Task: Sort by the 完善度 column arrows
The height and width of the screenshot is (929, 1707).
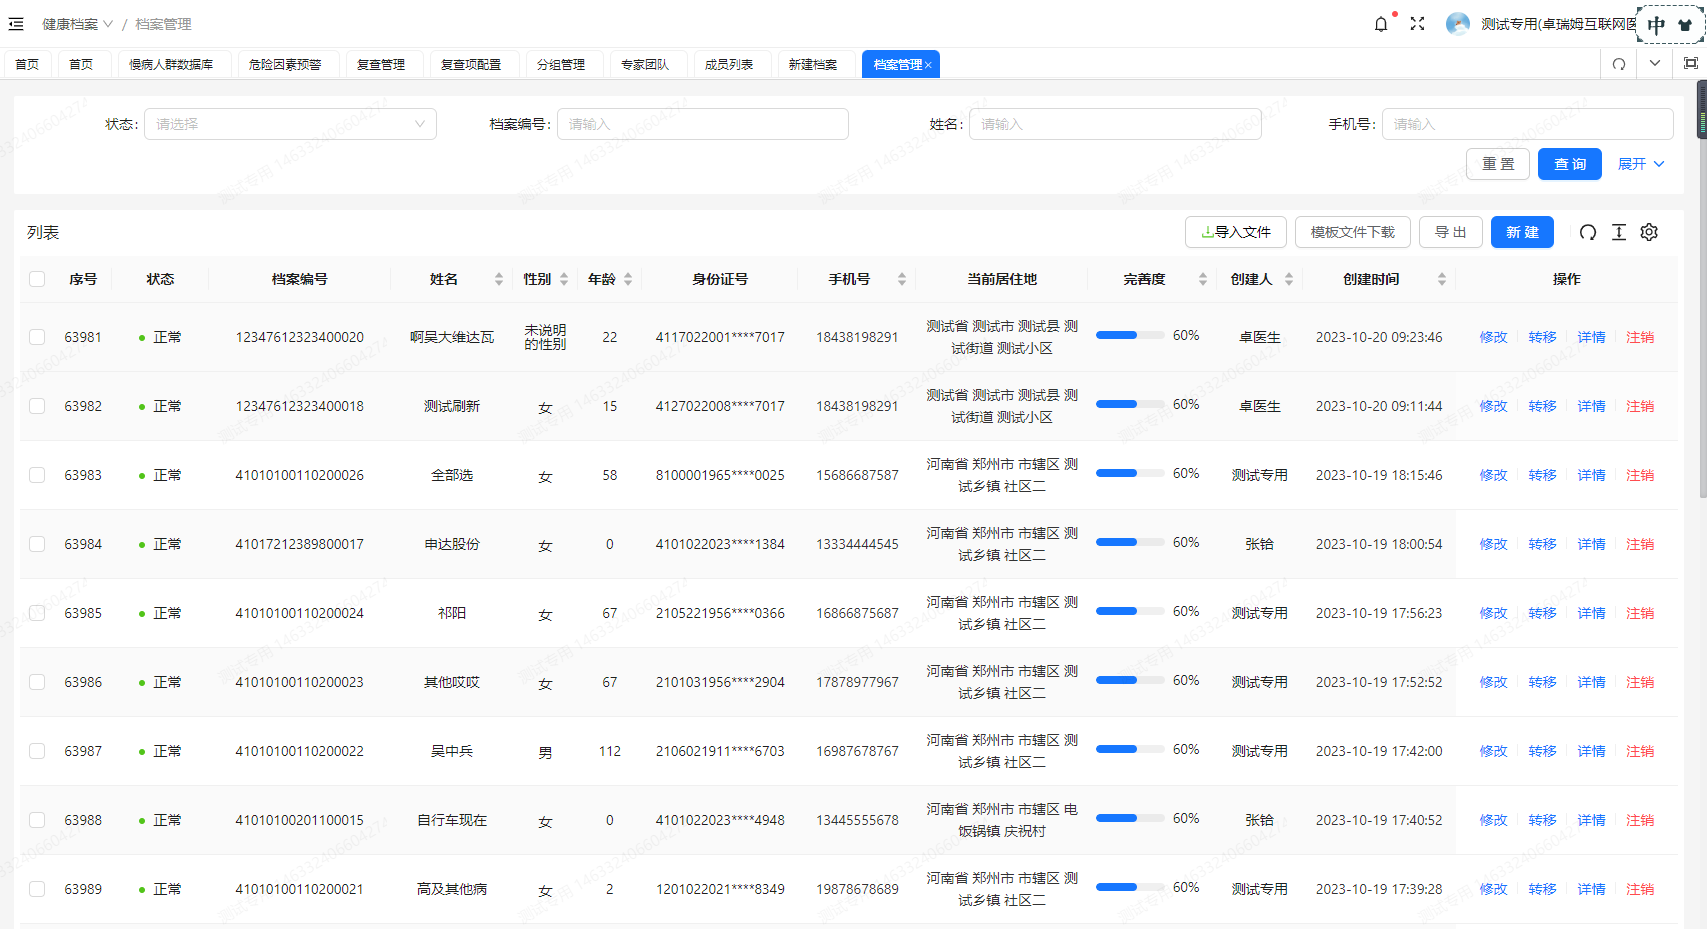Action: click(x=1203, y=279)
